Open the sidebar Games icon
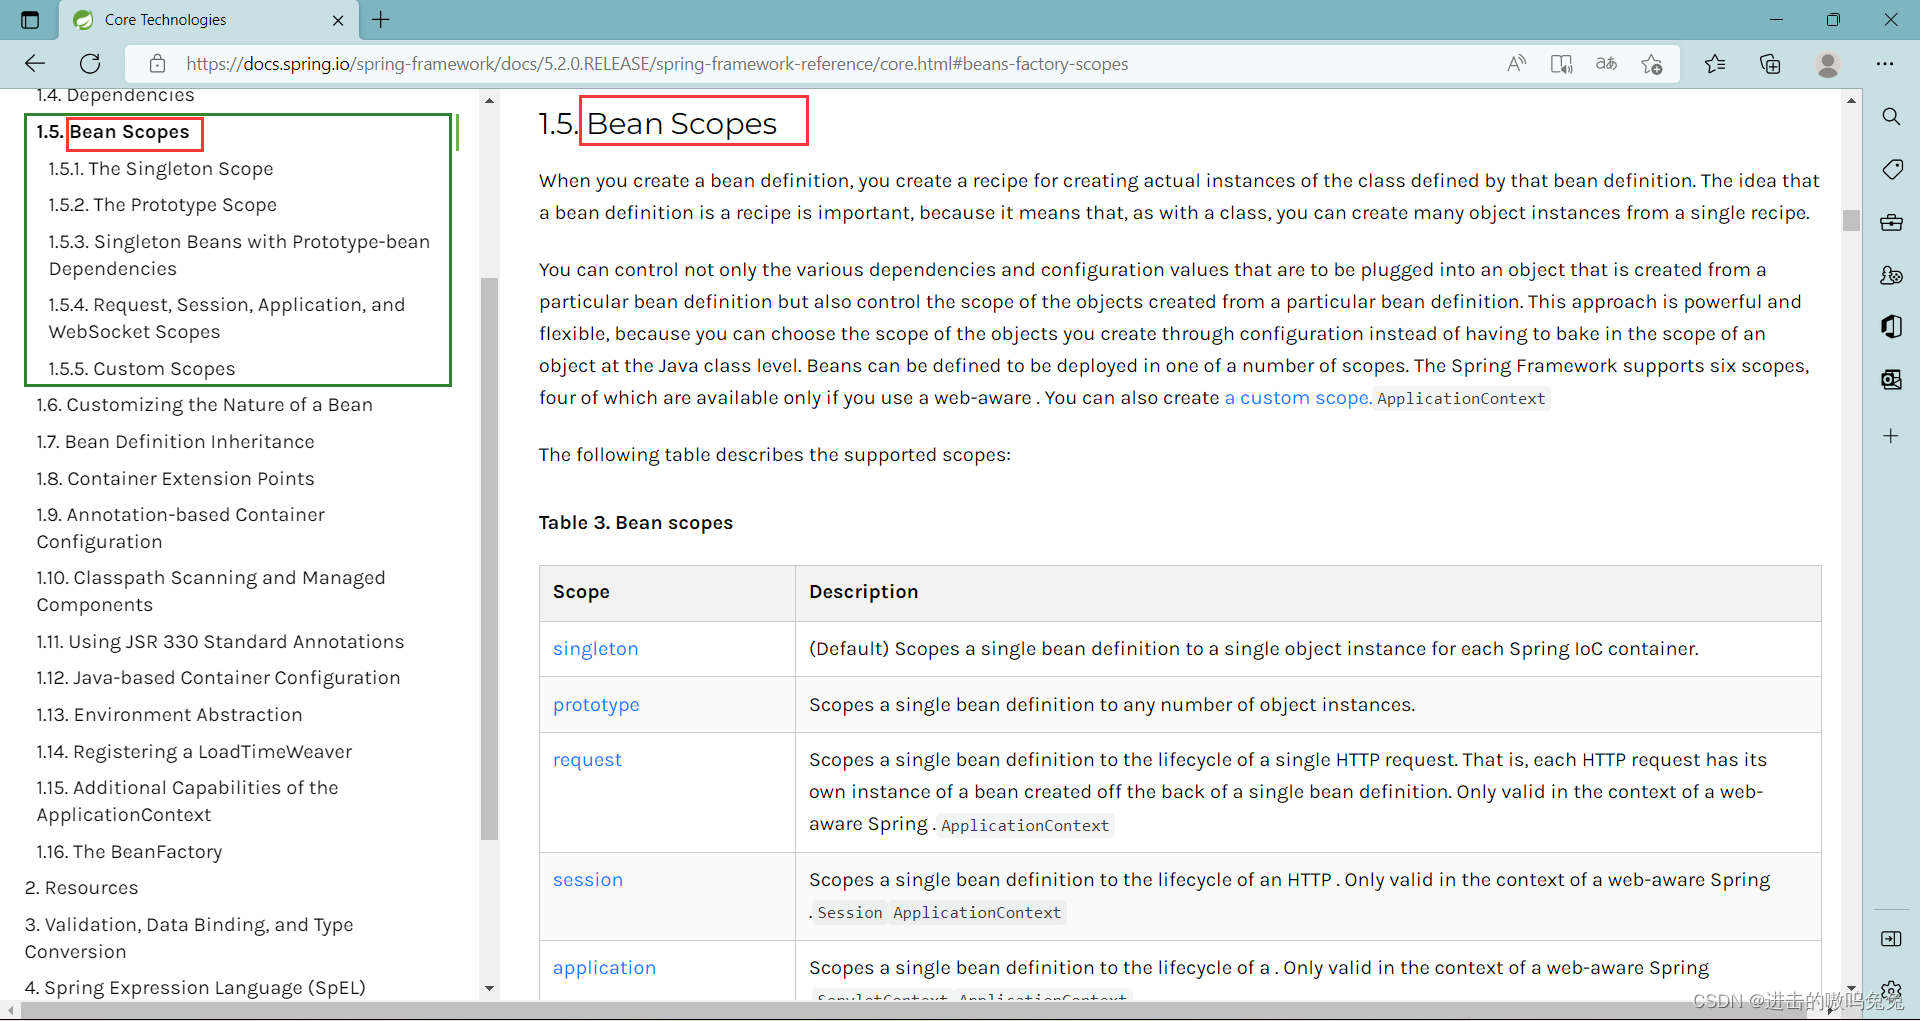The image size is (1920, 1021). pos(1891,275)
